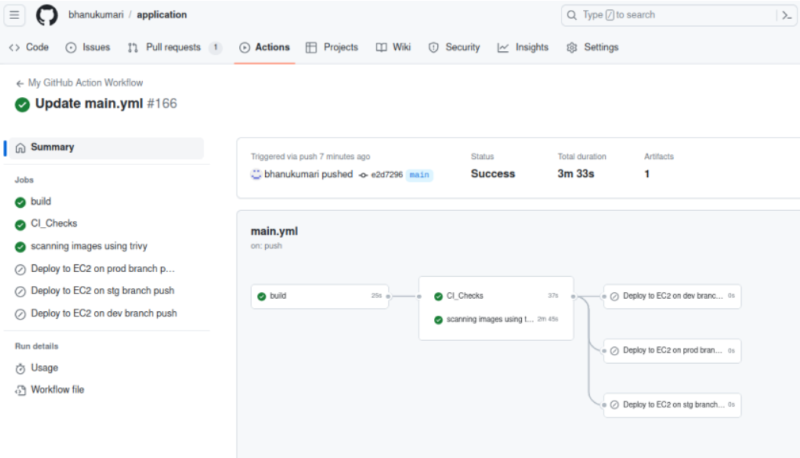This screenshot has height=458, width=800.
Task: Open Deploy to EC2 on prod job
Action: [x=103, y=269]
